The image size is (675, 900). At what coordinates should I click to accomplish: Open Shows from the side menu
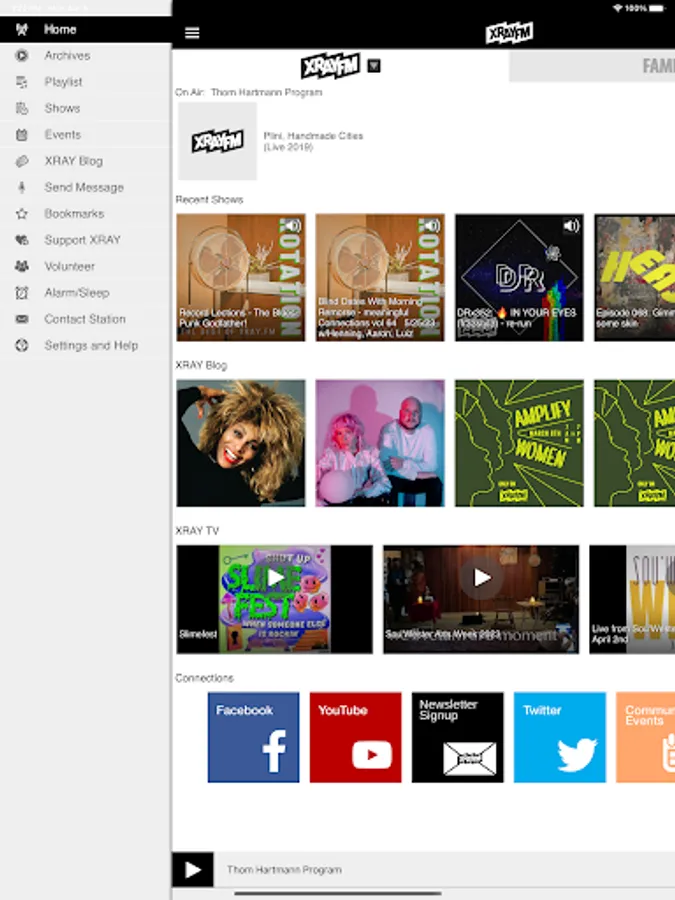click(x=86, y=108)
